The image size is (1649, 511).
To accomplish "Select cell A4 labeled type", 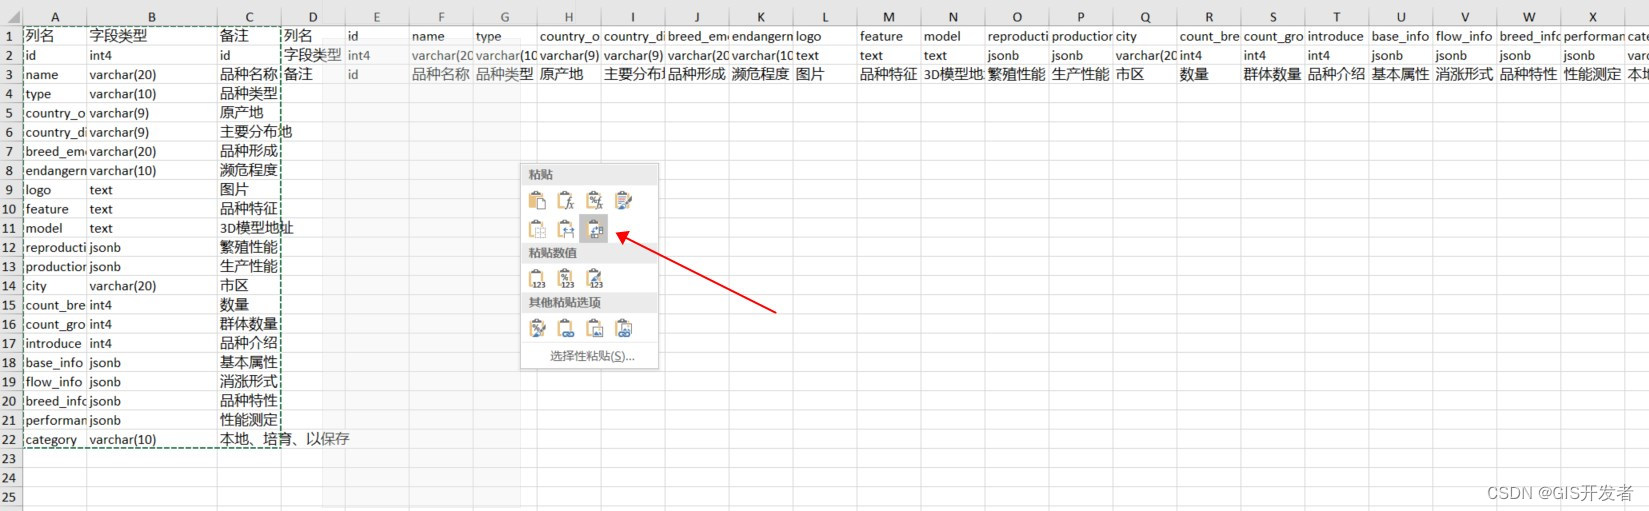I will point(55,94).
